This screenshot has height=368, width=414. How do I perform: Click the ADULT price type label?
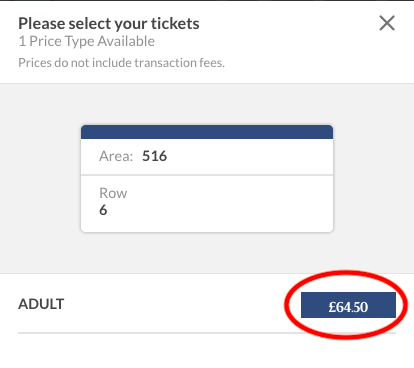click(x=41, y=304)
